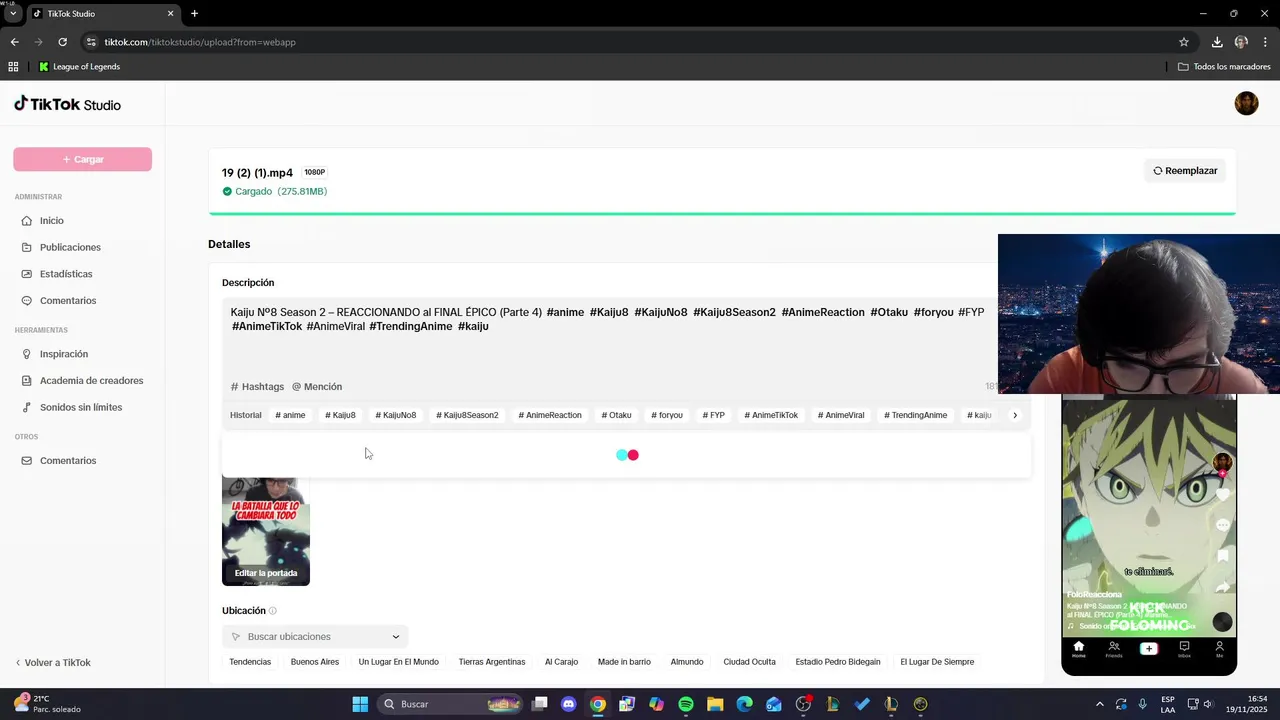Click Volver a TikTok link
1280x720 pixels.
click(52, 663)
